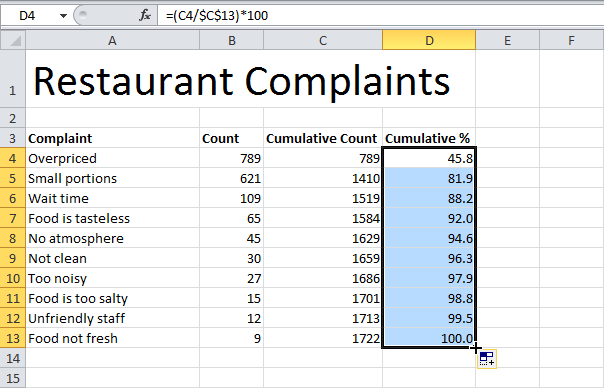Click the Restaurant Complaints title cell
The width and height of the screenshot is (604, 388).
click(250, 79)
